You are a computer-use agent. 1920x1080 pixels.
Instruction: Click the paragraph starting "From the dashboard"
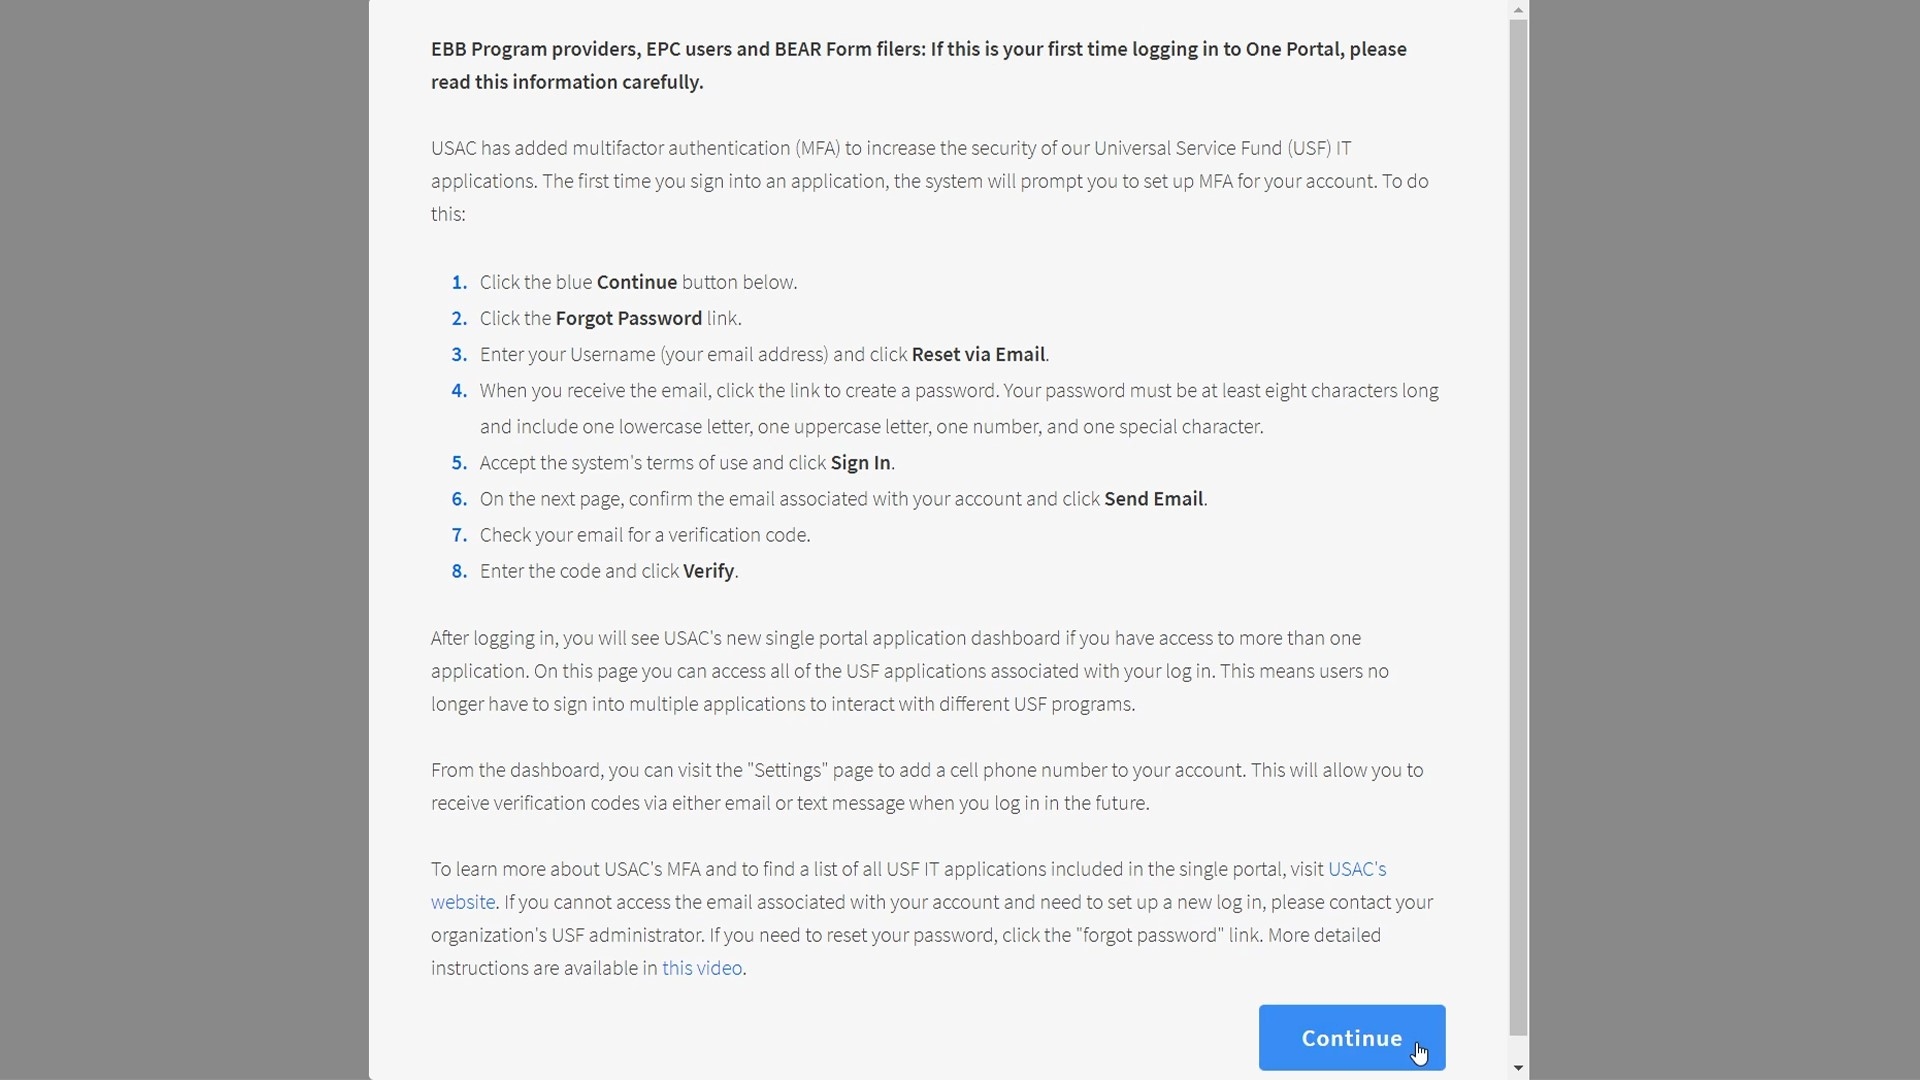(926, 786)
